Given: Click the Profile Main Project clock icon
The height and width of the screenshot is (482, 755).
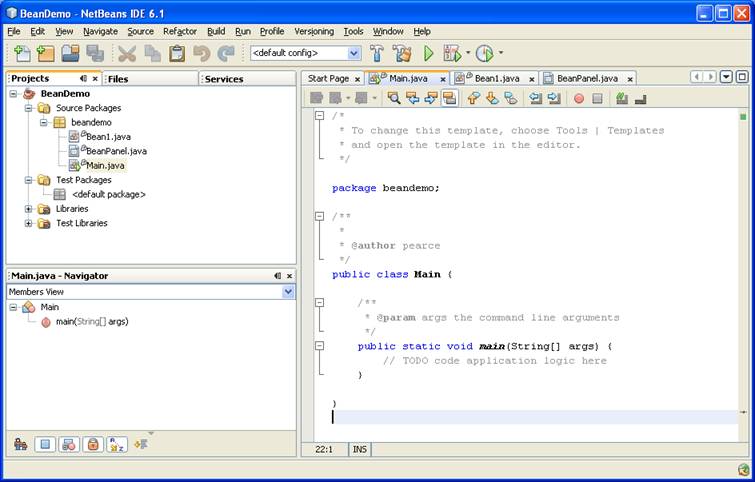Looking at the screenshot, I should coord(484,53).
